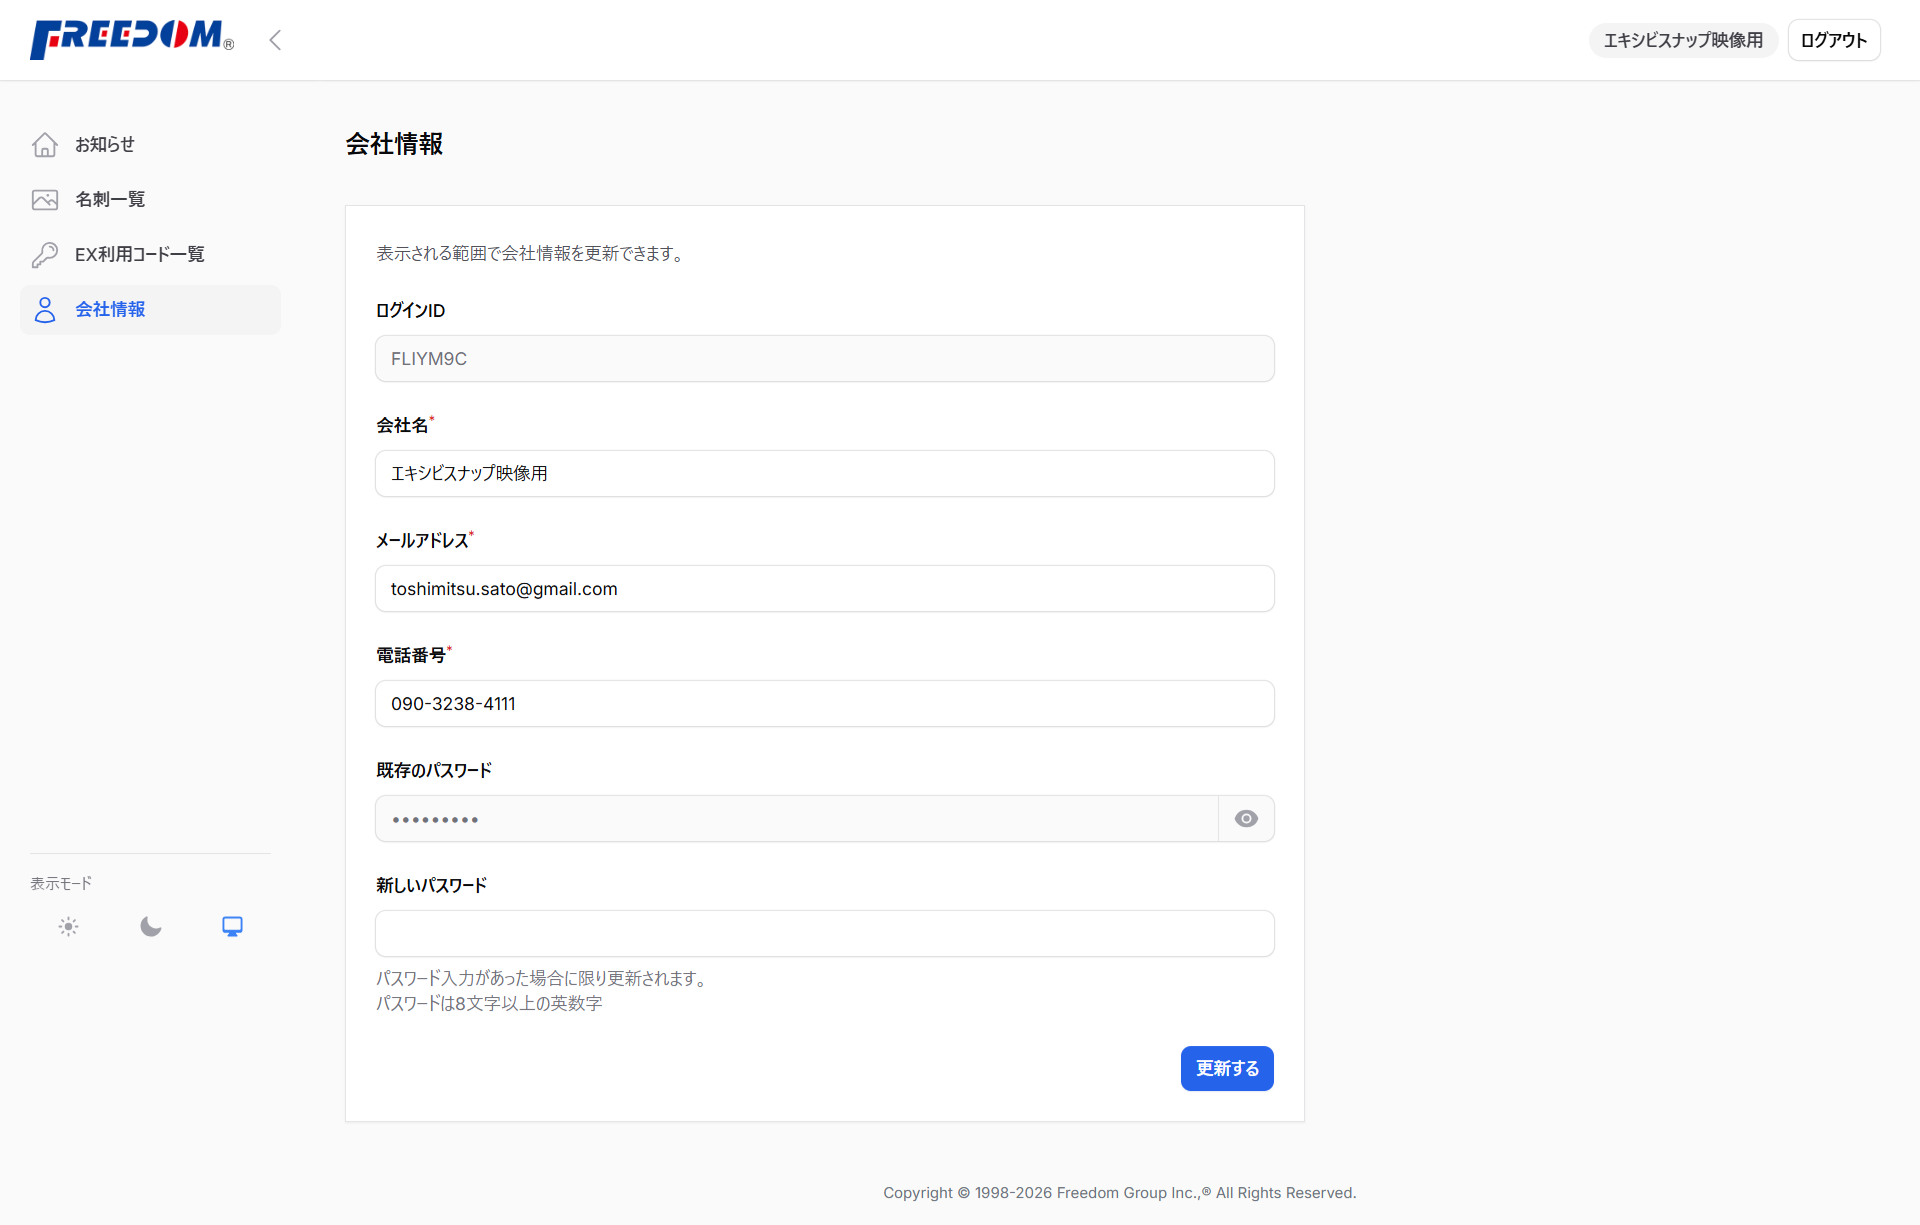Select 会社情報 in the sidebar

coord(150,310)
